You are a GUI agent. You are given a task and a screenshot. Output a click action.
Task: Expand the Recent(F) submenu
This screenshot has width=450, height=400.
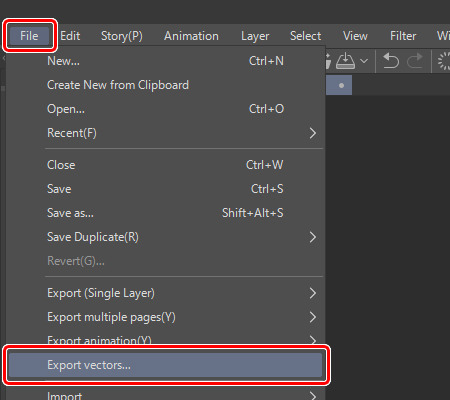(166, 133)
